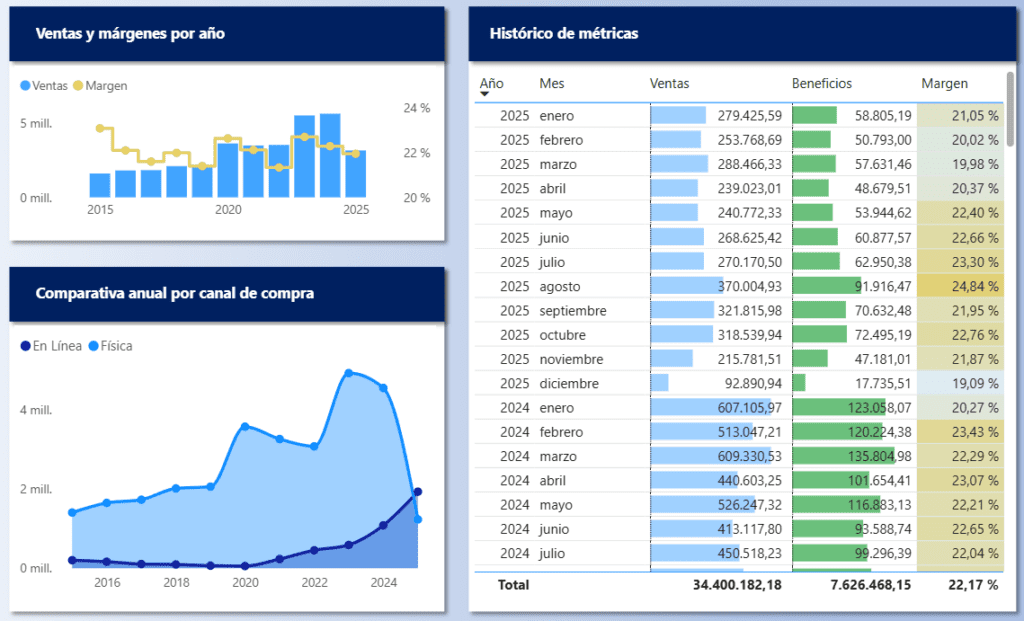Click the Beneficios column header
Viewport: 1024px width, 621px height.
point(822,84)
